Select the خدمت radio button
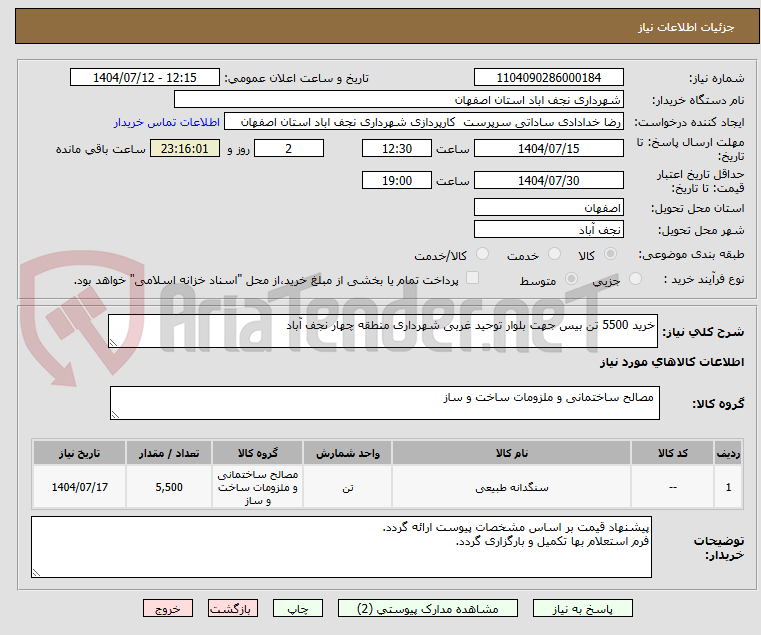Screen dimensions: 761x635 tap(554, 254)
